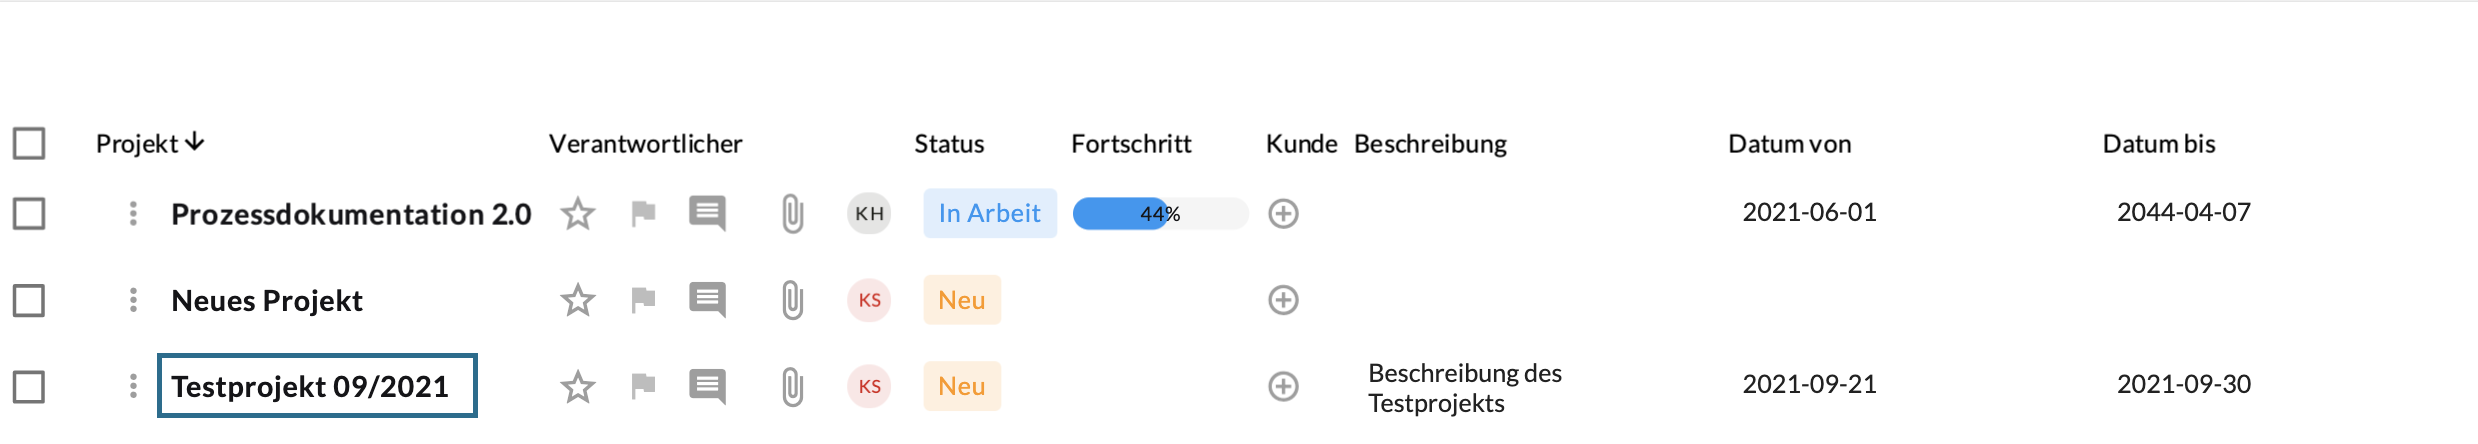Sort by the Datum von column
Viewport: 2478px width, 444px height.
[x=1789, y=144]
